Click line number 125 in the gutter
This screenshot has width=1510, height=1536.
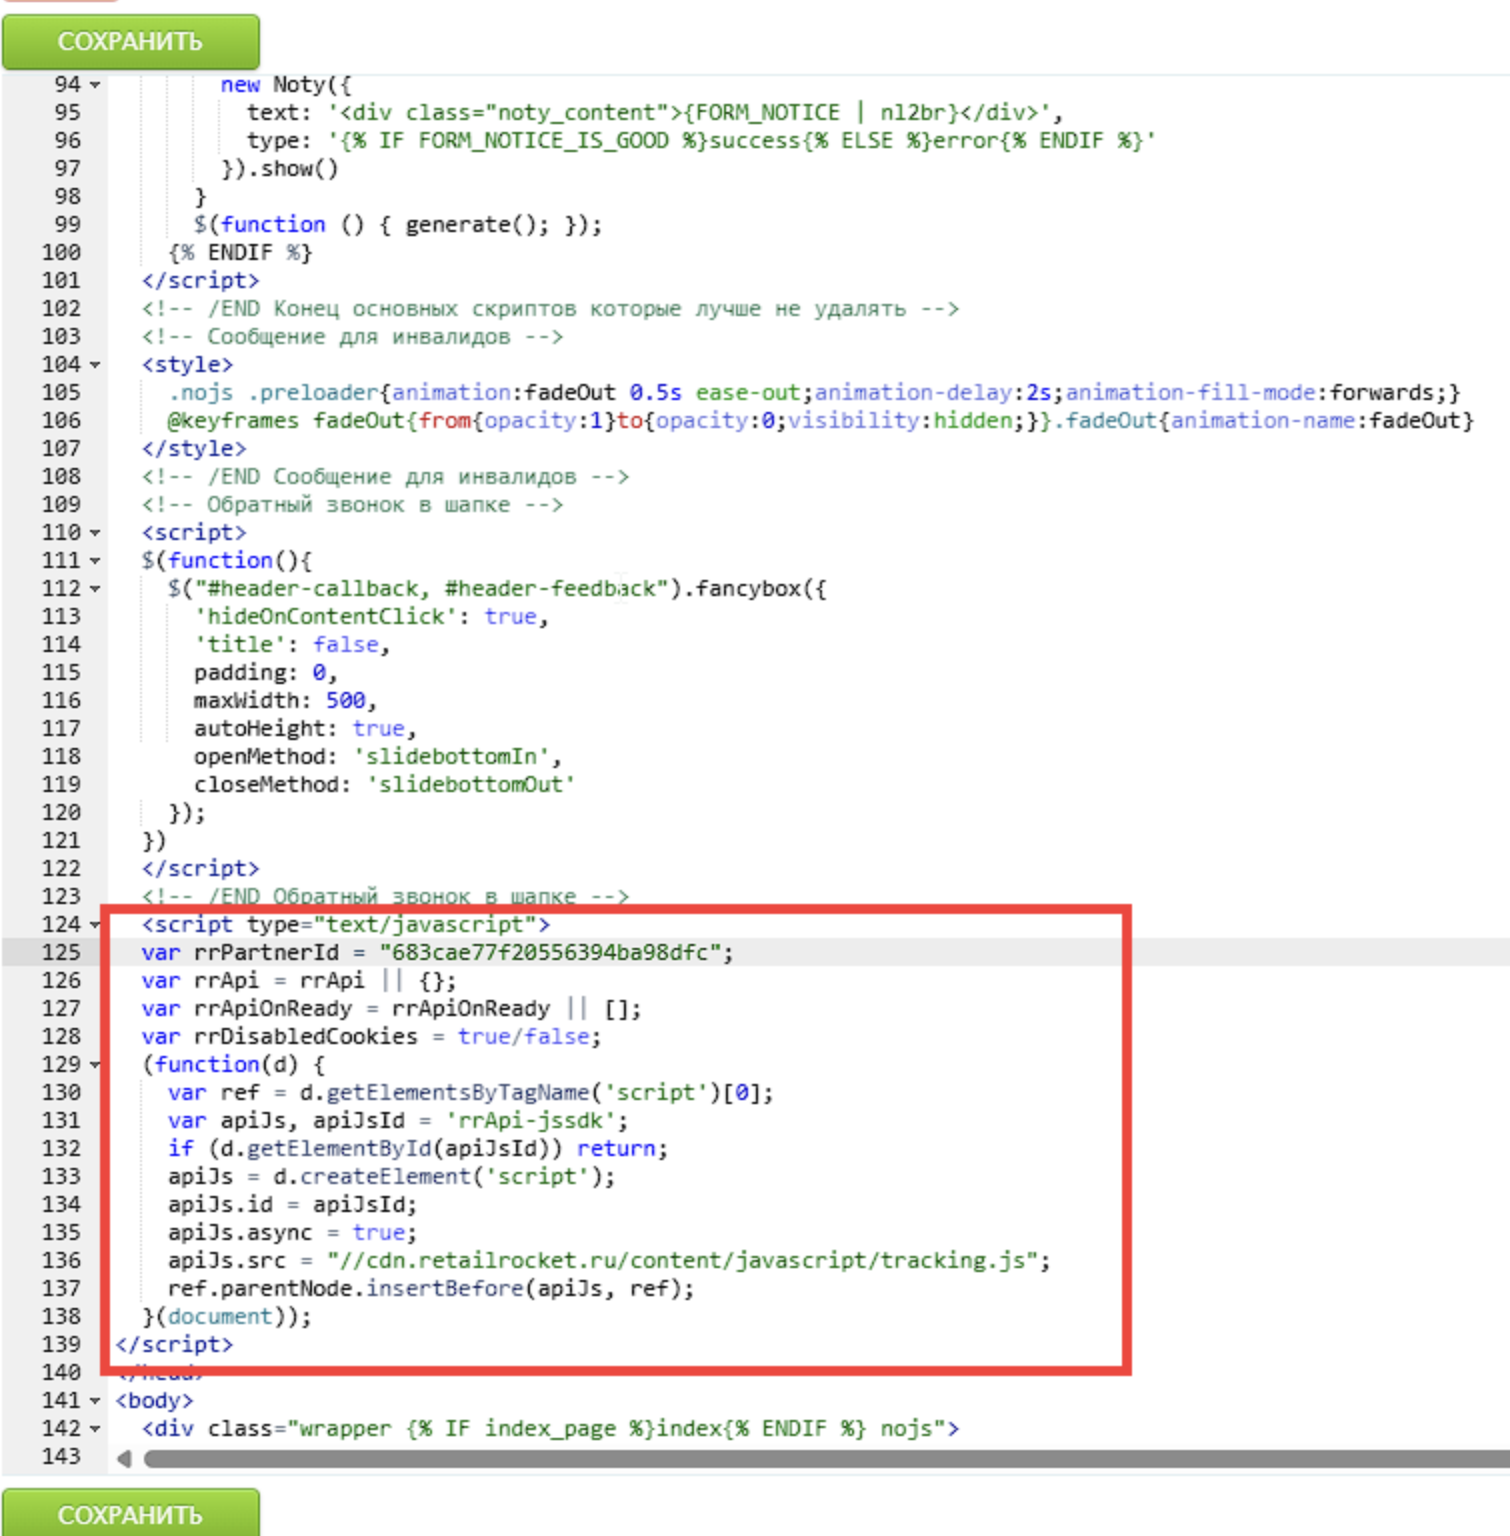coord(61,952)
